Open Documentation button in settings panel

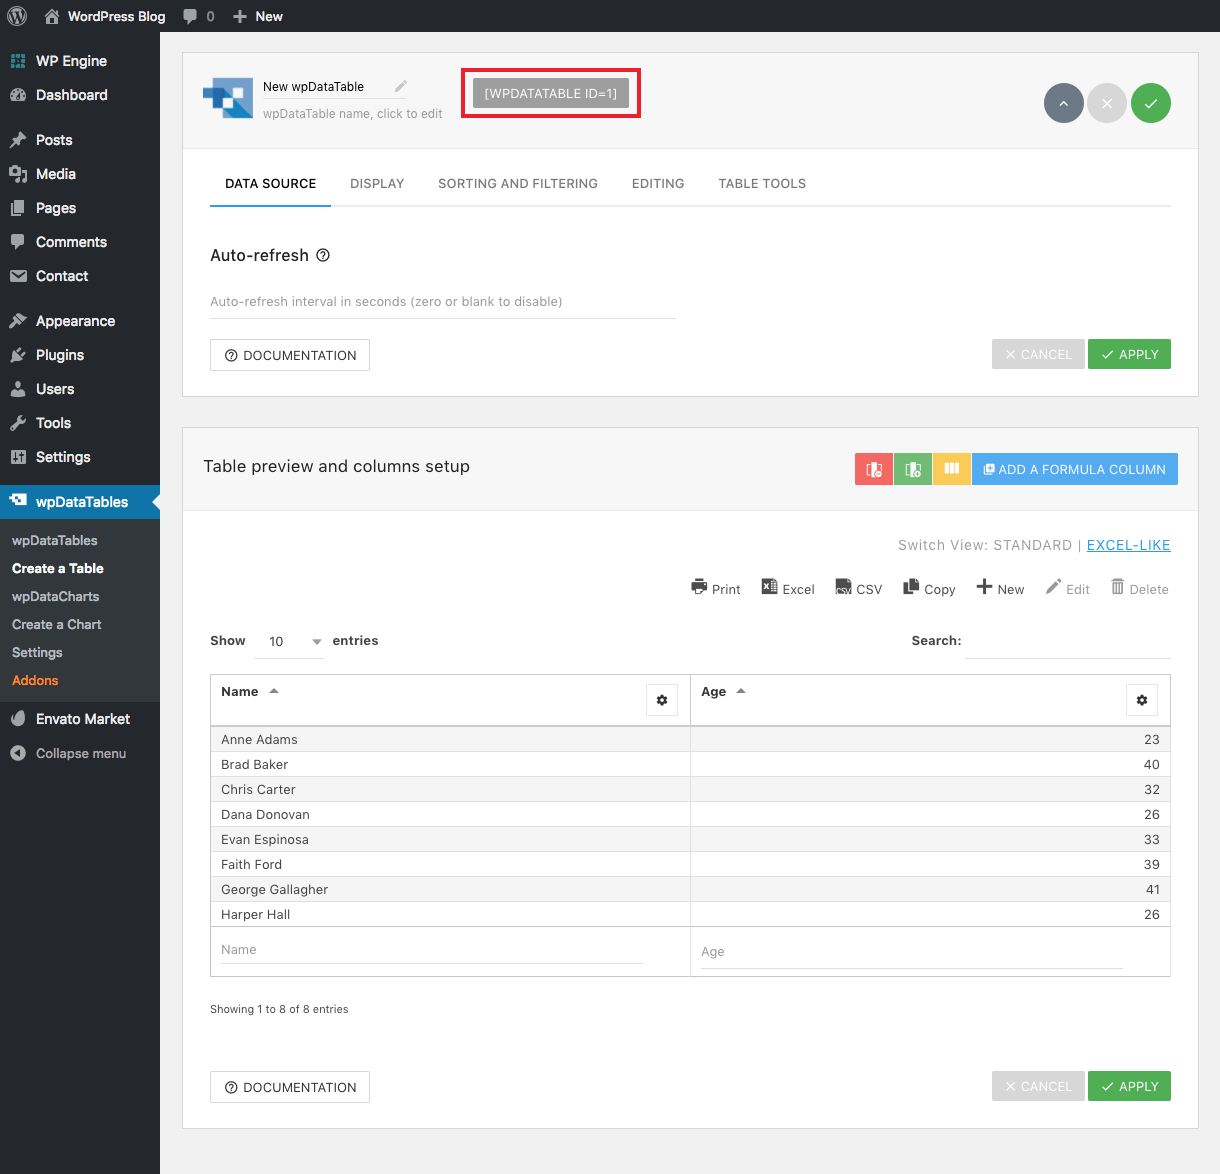290,355
